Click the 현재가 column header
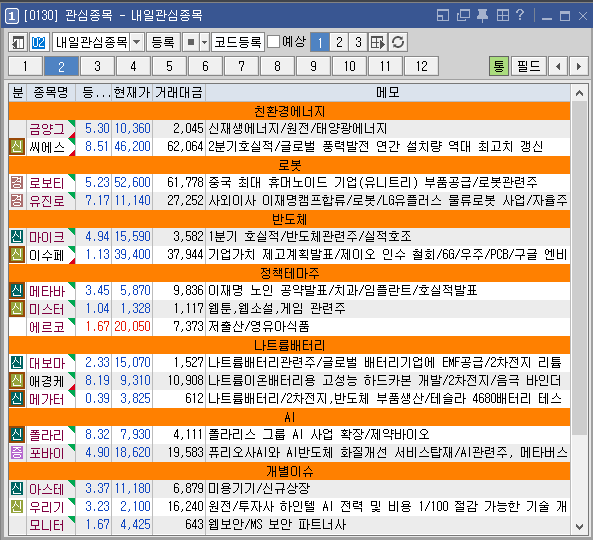 click(x=132, y=93)
